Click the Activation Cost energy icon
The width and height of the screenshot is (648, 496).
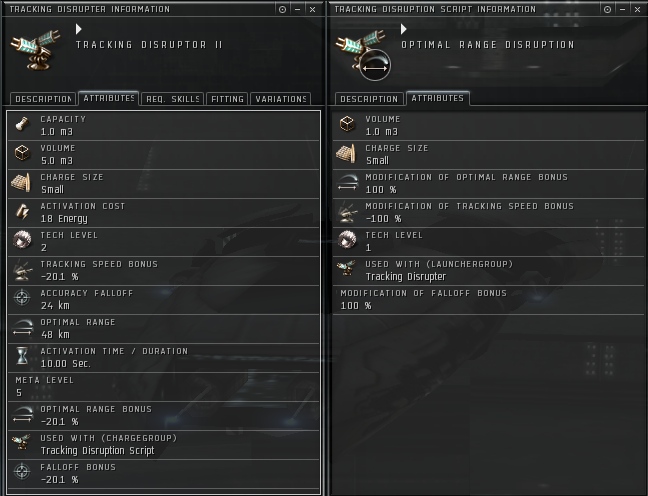pyautogui.click(x=22, y=212)
